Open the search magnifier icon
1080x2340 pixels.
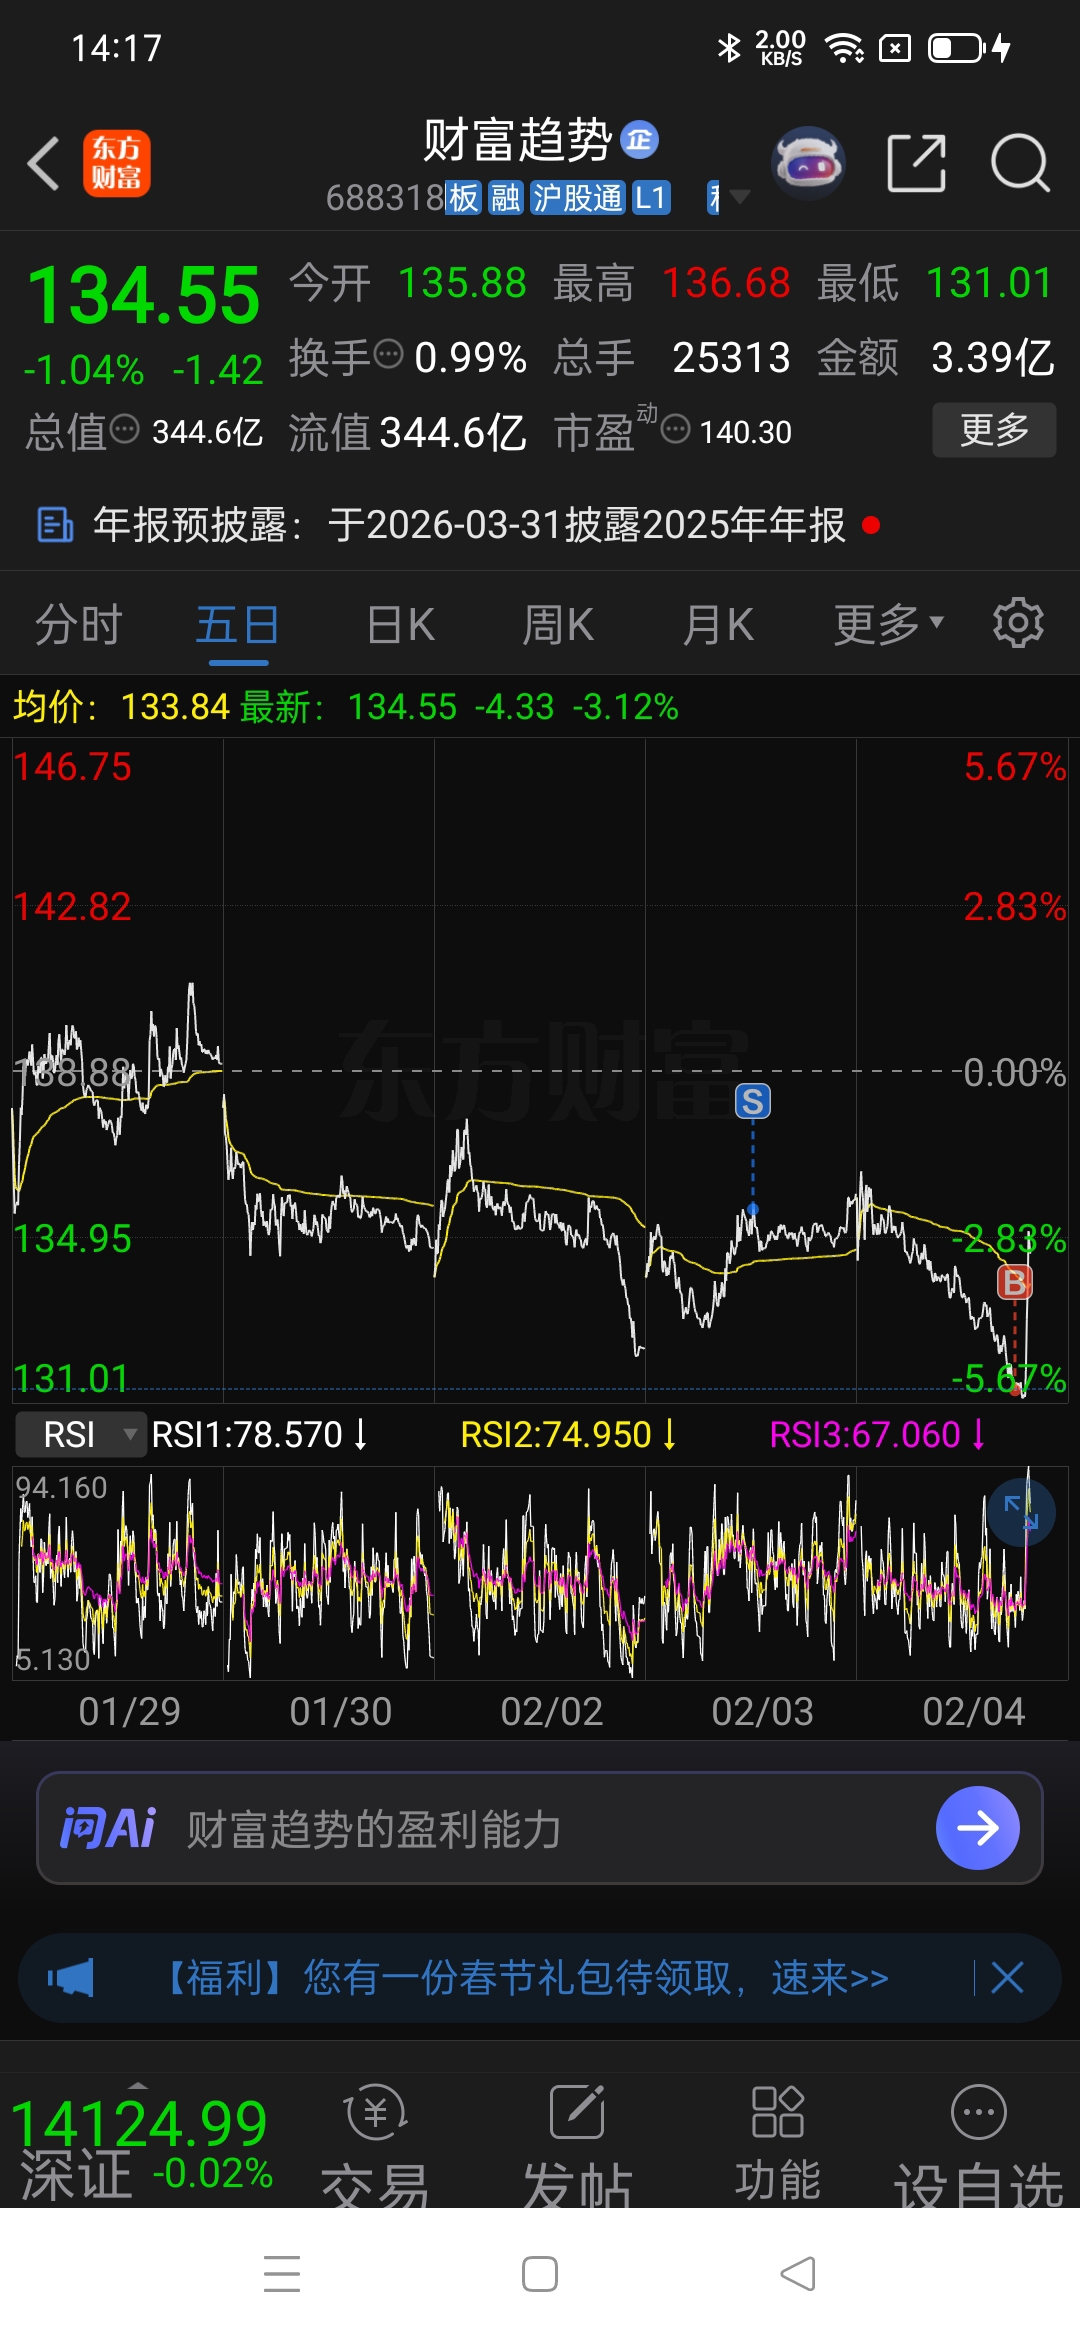tap(1019, 163)
